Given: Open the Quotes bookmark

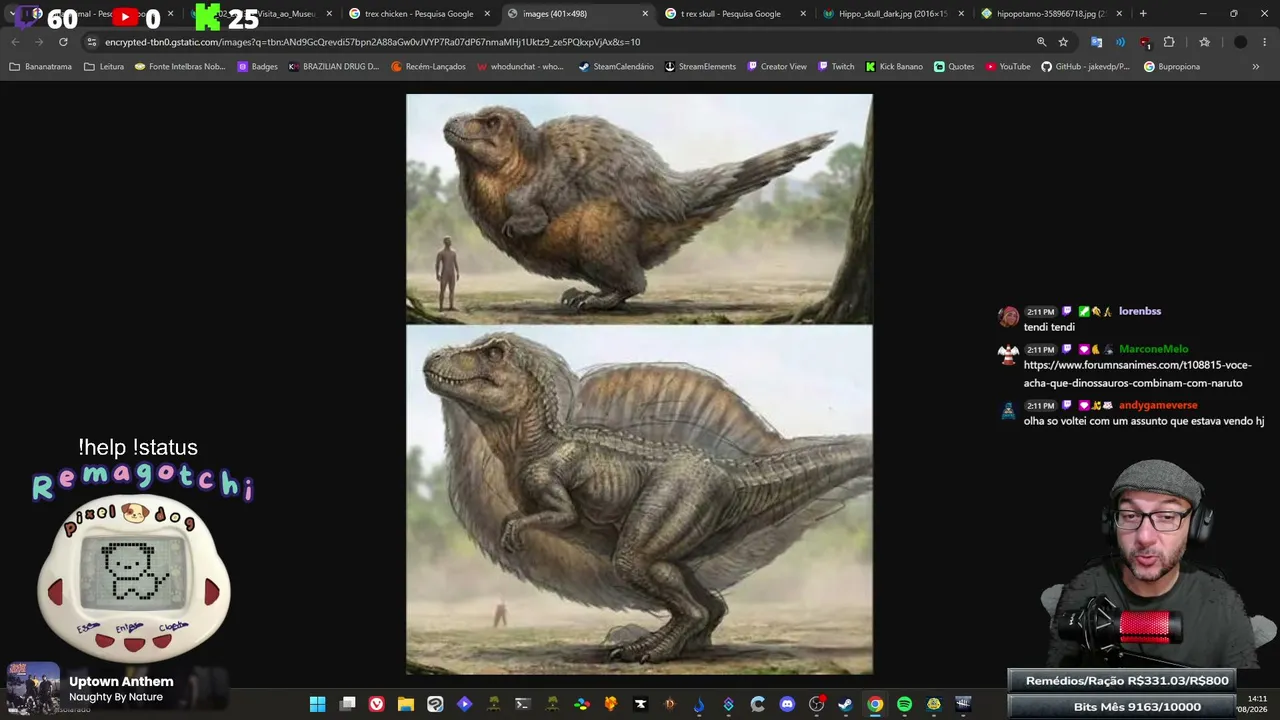Looking at the screenshot, I should tap(954, 67).
